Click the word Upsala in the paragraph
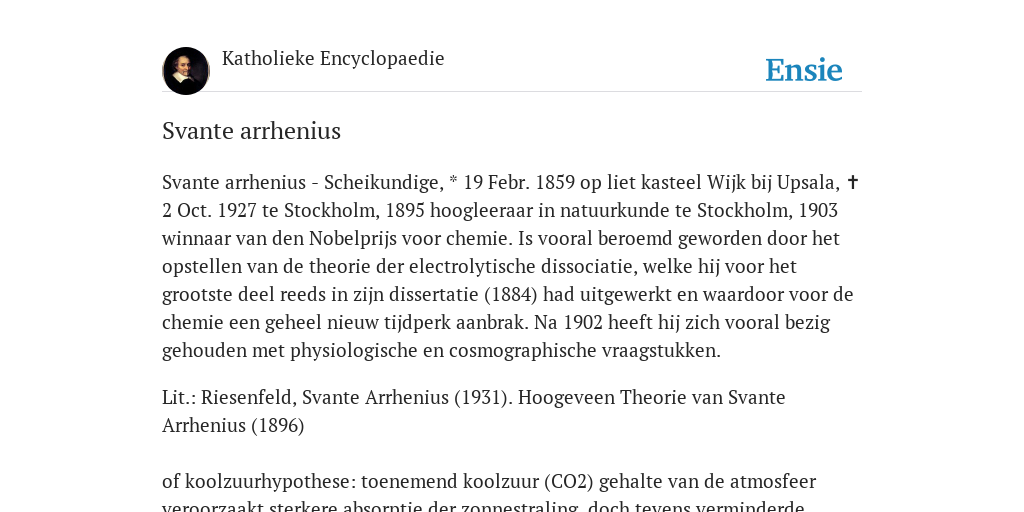The width and height of the screenshot is (1024, 512). coord(807,182)
